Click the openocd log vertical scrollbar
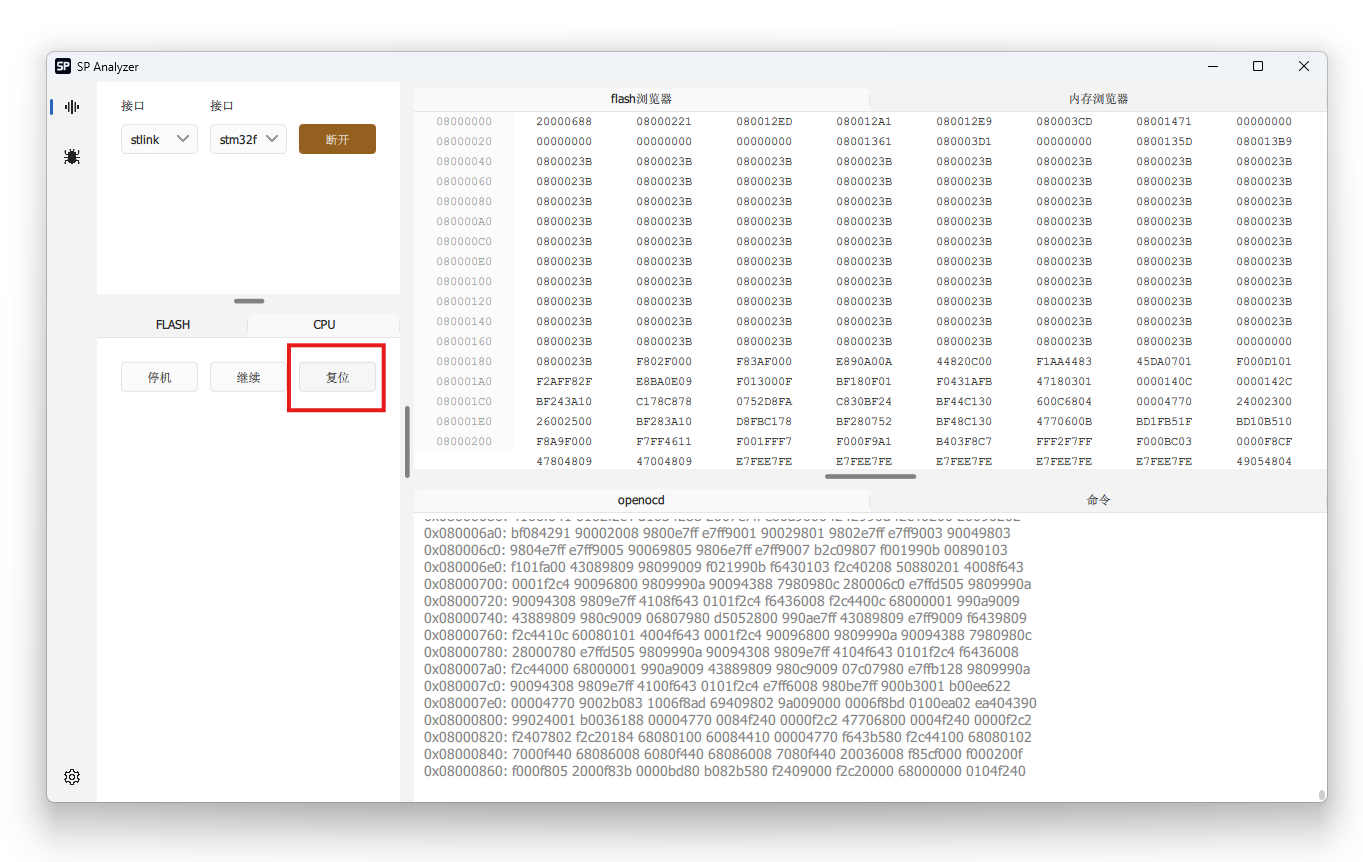Image resolution: width=1363 pixels, height=862 pixels. click(x=1322, y=795)
